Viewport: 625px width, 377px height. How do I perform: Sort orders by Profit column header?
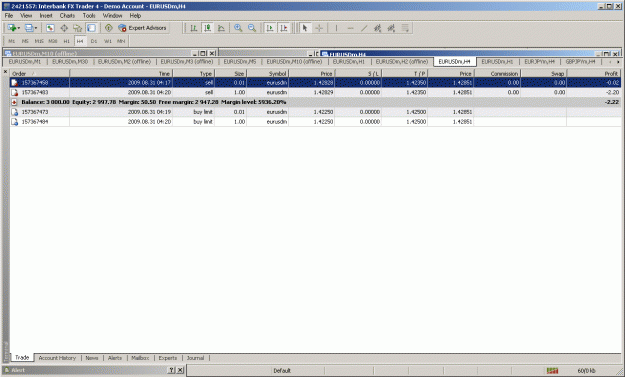pos(594,73)
